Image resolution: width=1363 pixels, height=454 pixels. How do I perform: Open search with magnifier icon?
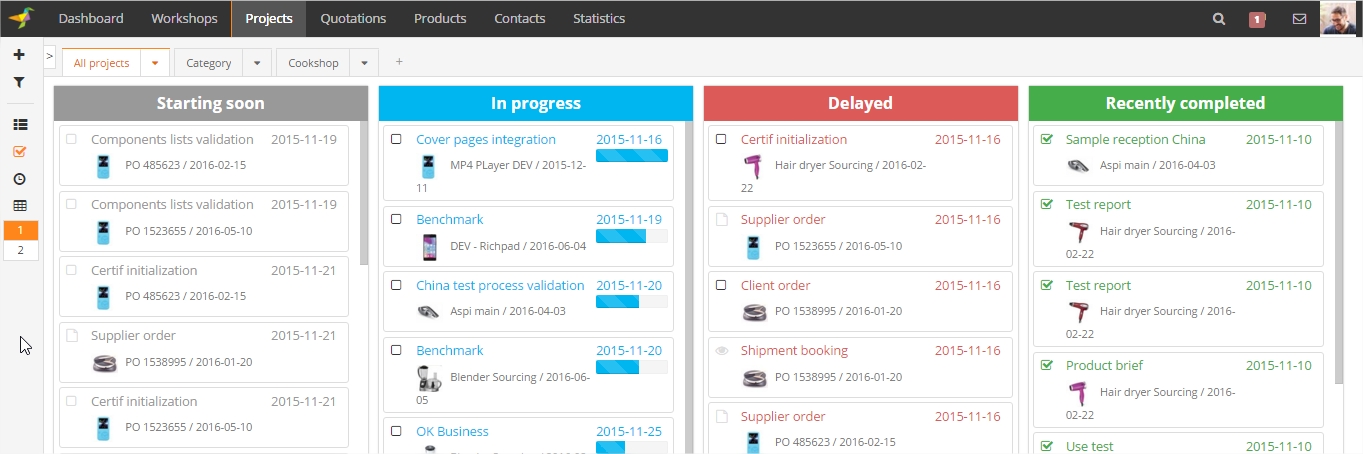1219,19
